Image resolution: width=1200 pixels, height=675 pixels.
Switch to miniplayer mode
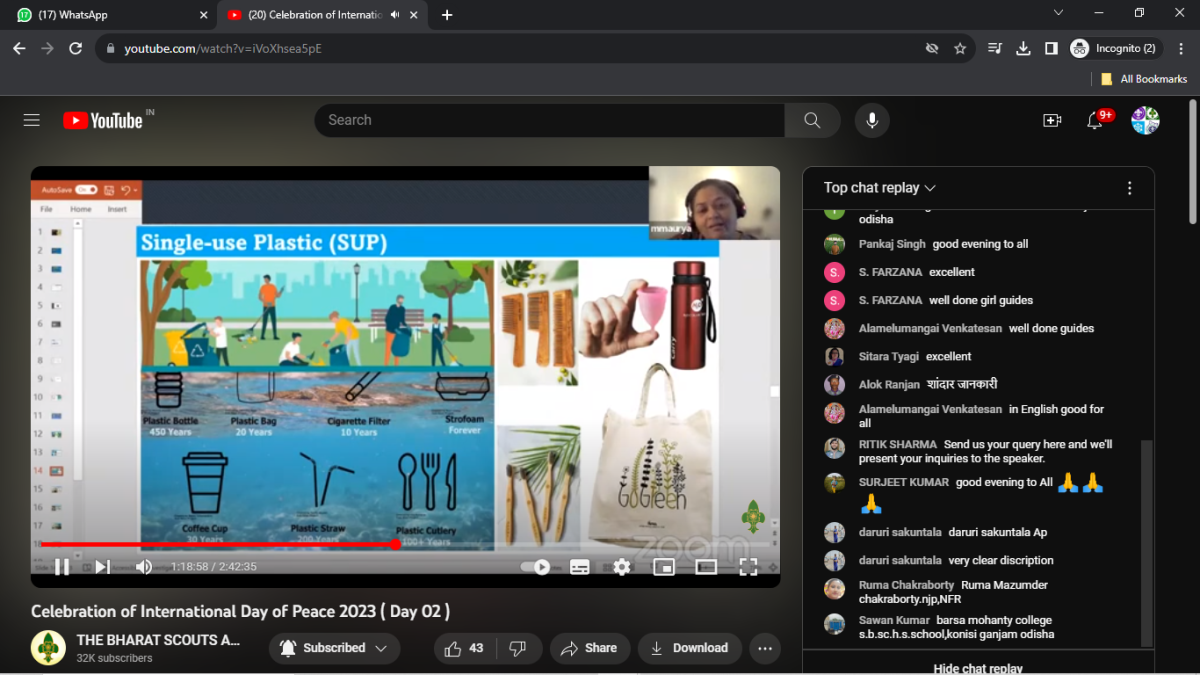pyautogui.click(x=664, y=567)
